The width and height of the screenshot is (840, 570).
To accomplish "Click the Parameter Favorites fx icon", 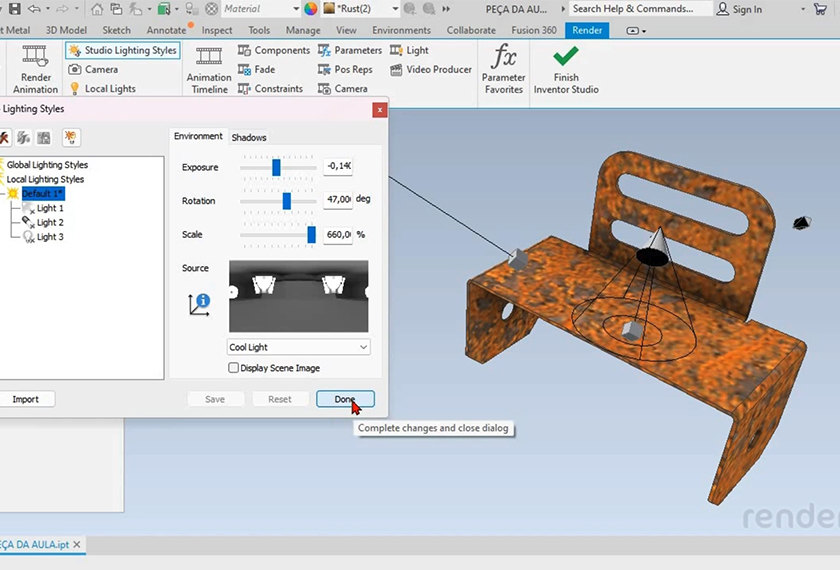I will [x=504, y=56].
